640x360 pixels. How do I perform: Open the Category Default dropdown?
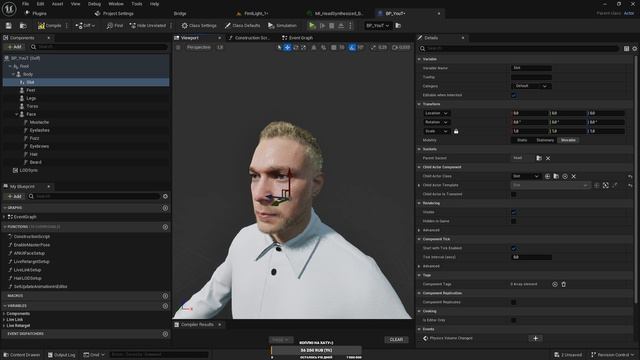[531, 86]
